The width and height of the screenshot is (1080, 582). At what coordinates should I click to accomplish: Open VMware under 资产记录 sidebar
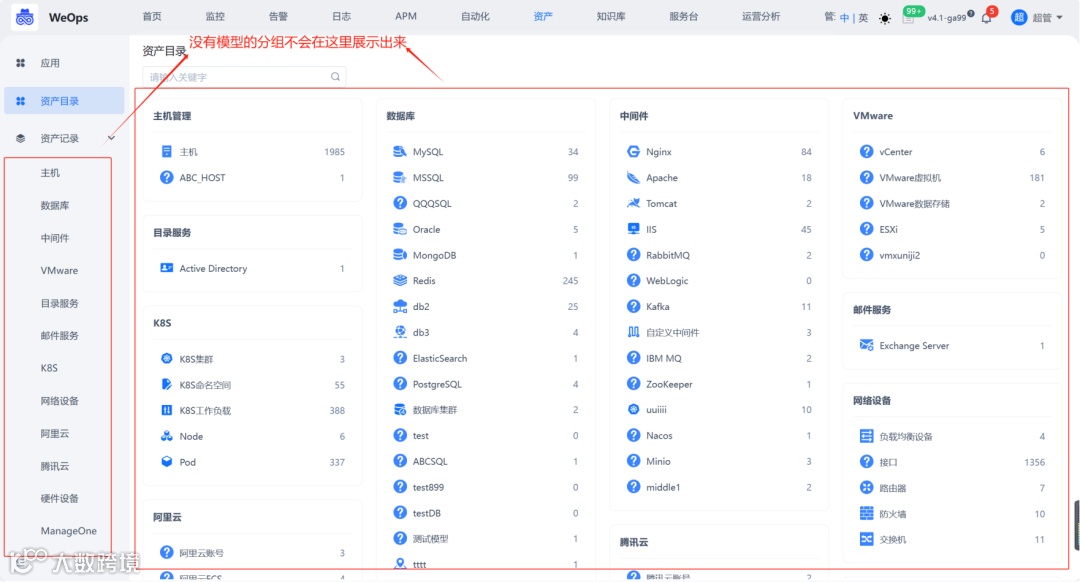(59, 271)
